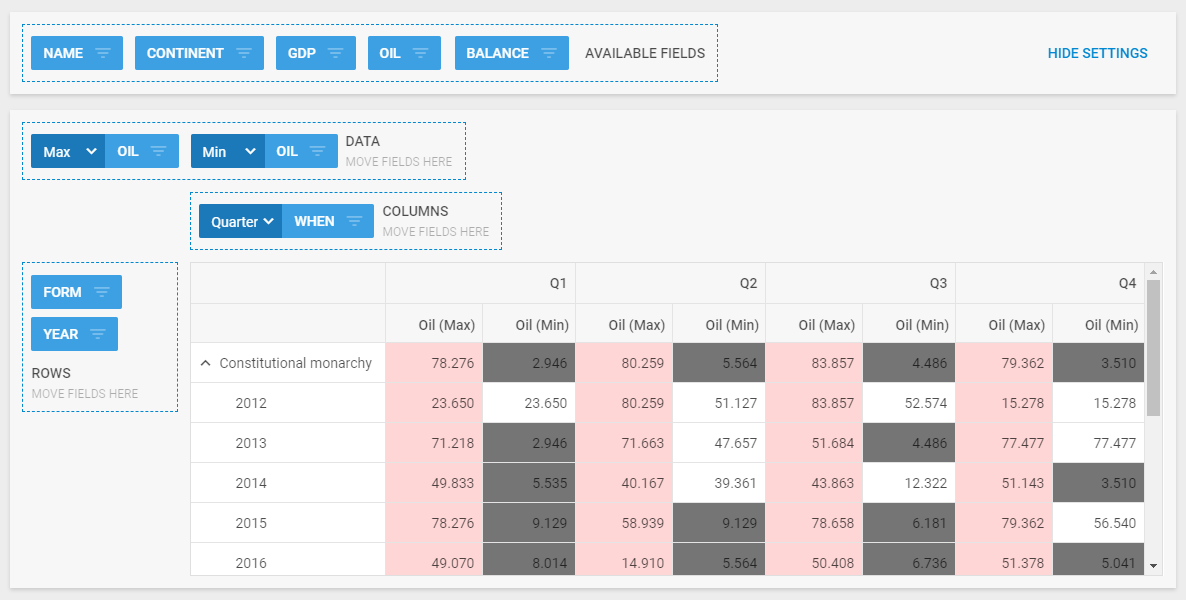Collapse the Constitutional monarchy row

[x=205, y=363]
